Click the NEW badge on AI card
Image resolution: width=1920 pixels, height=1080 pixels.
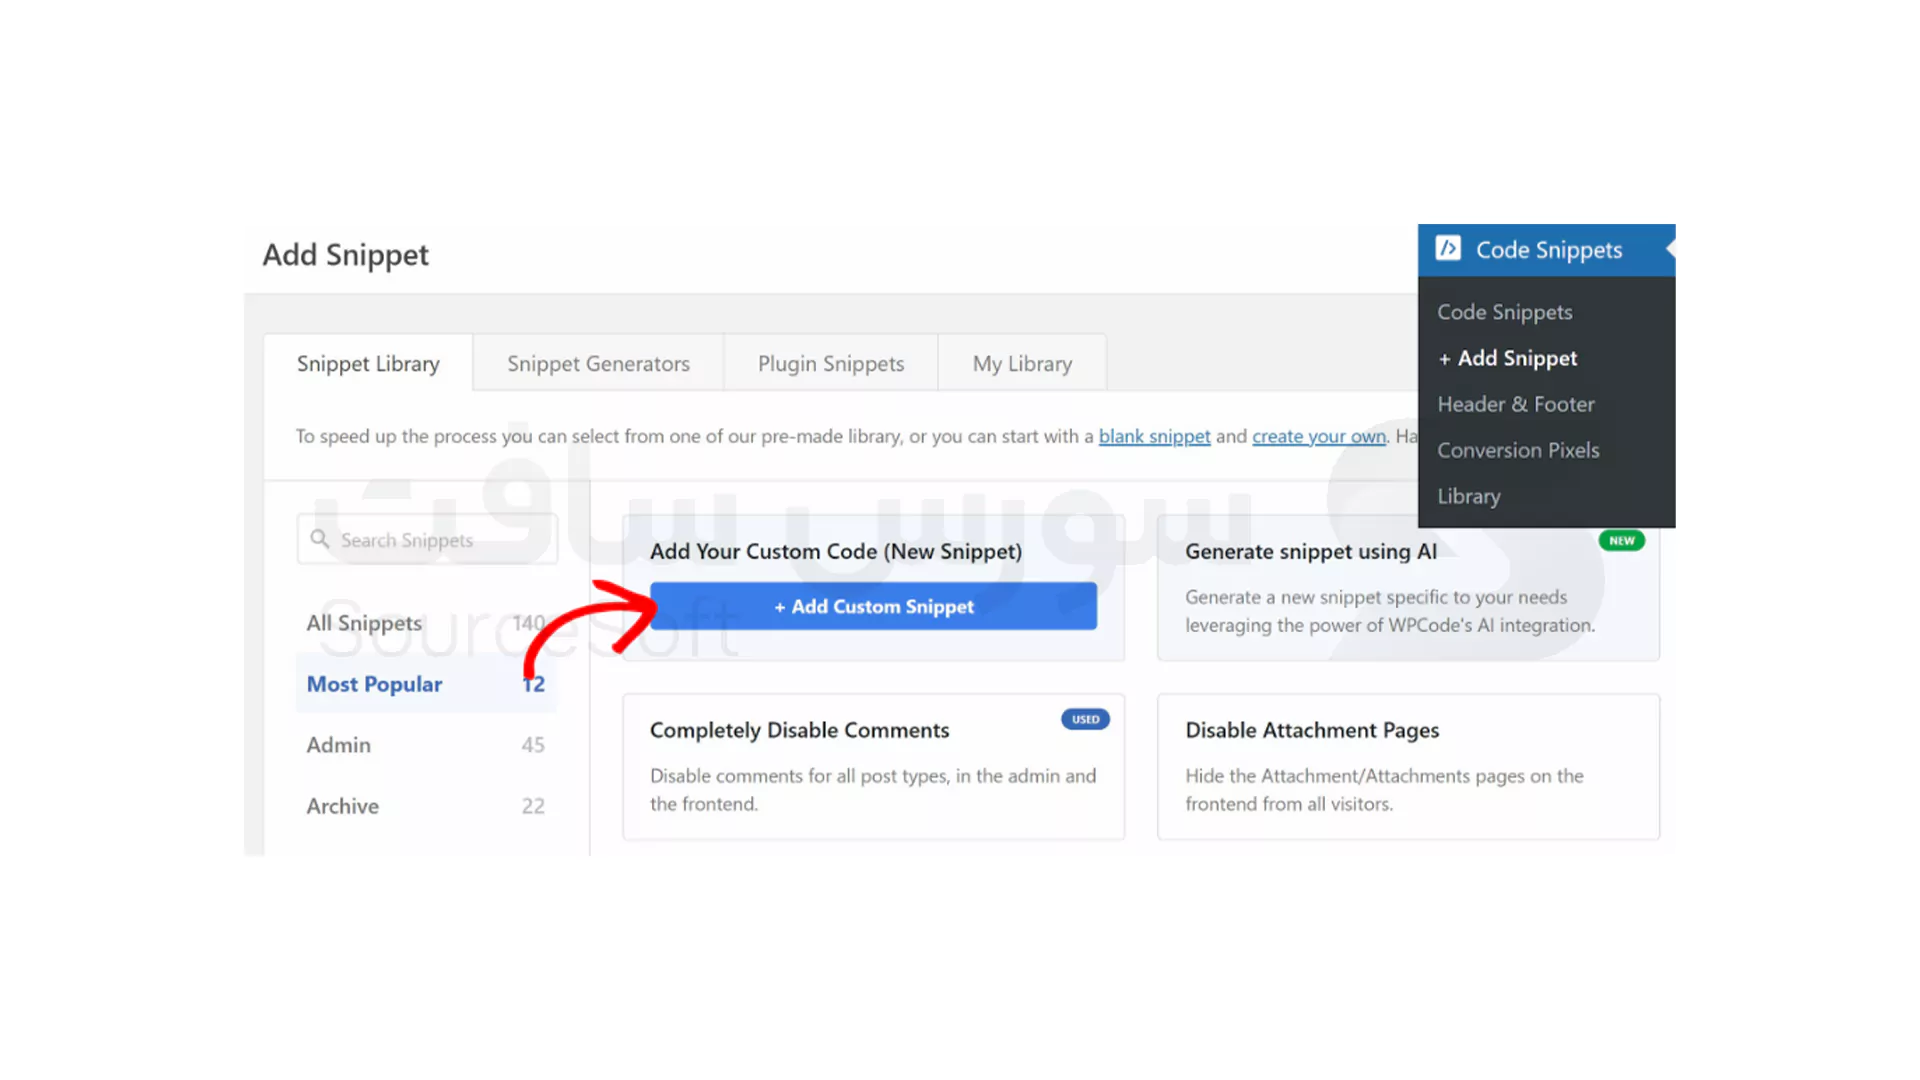tap(1621, 540)
